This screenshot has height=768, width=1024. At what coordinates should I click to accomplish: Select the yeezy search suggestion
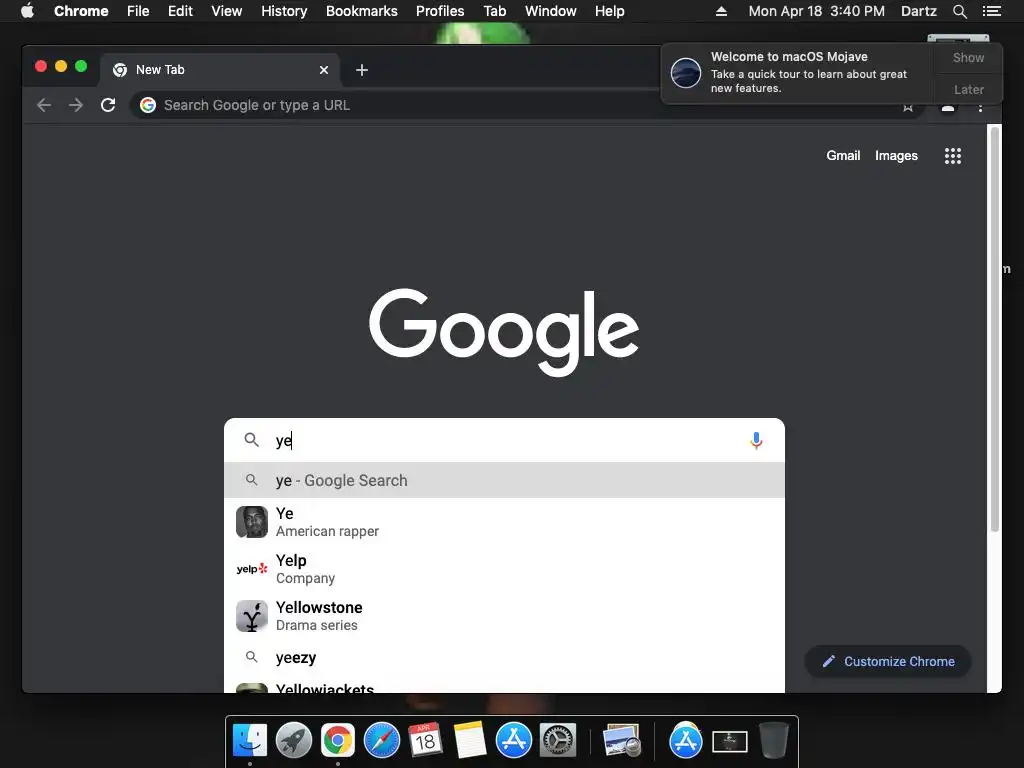click(504, 658)
